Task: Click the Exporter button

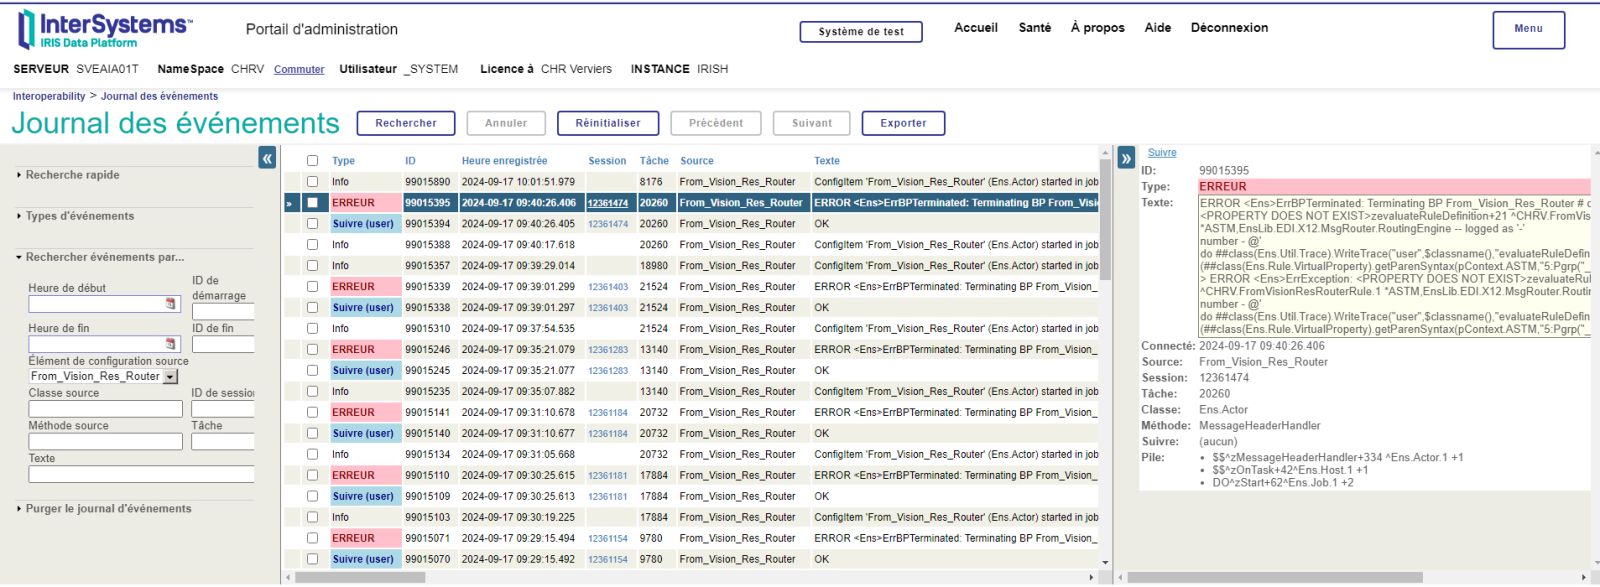Action: (x=903, y=123)
